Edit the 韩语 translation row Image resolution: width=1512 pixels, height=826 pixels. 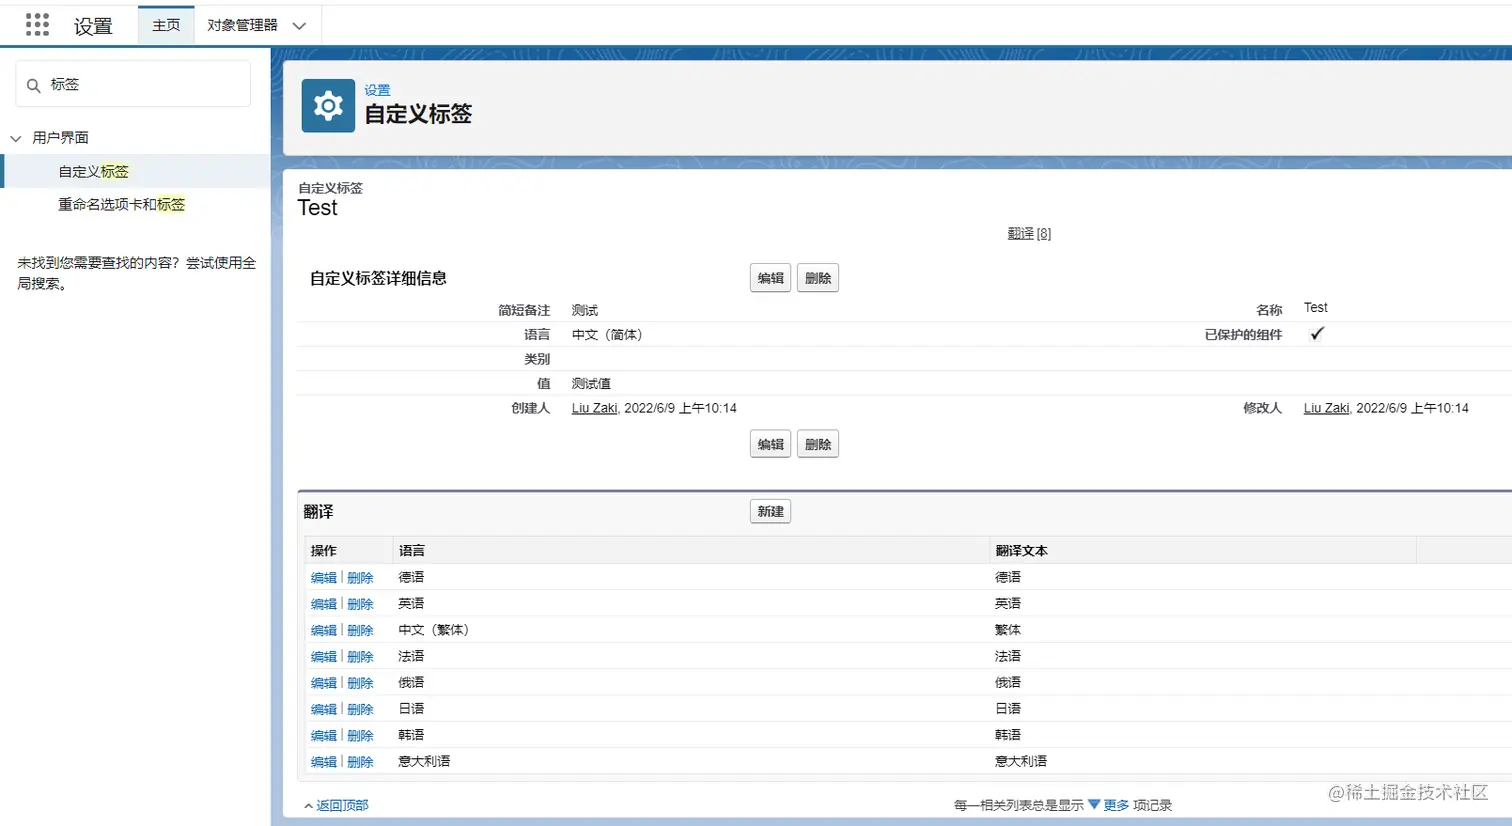[x=324, y=735]
